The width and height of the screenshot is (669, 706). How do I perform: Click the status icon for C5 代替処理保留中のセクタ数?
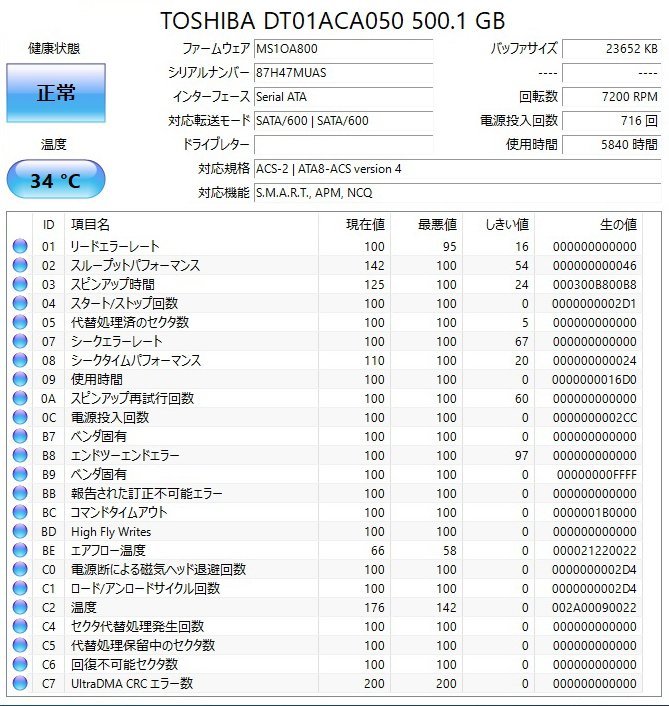(x=20, y=645)
